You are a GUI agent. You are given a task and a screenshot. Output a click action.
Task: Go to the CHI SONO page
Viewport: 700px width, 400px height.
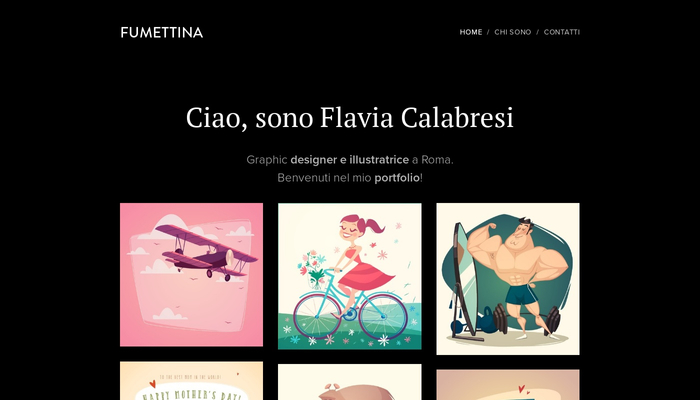[513, 32]
